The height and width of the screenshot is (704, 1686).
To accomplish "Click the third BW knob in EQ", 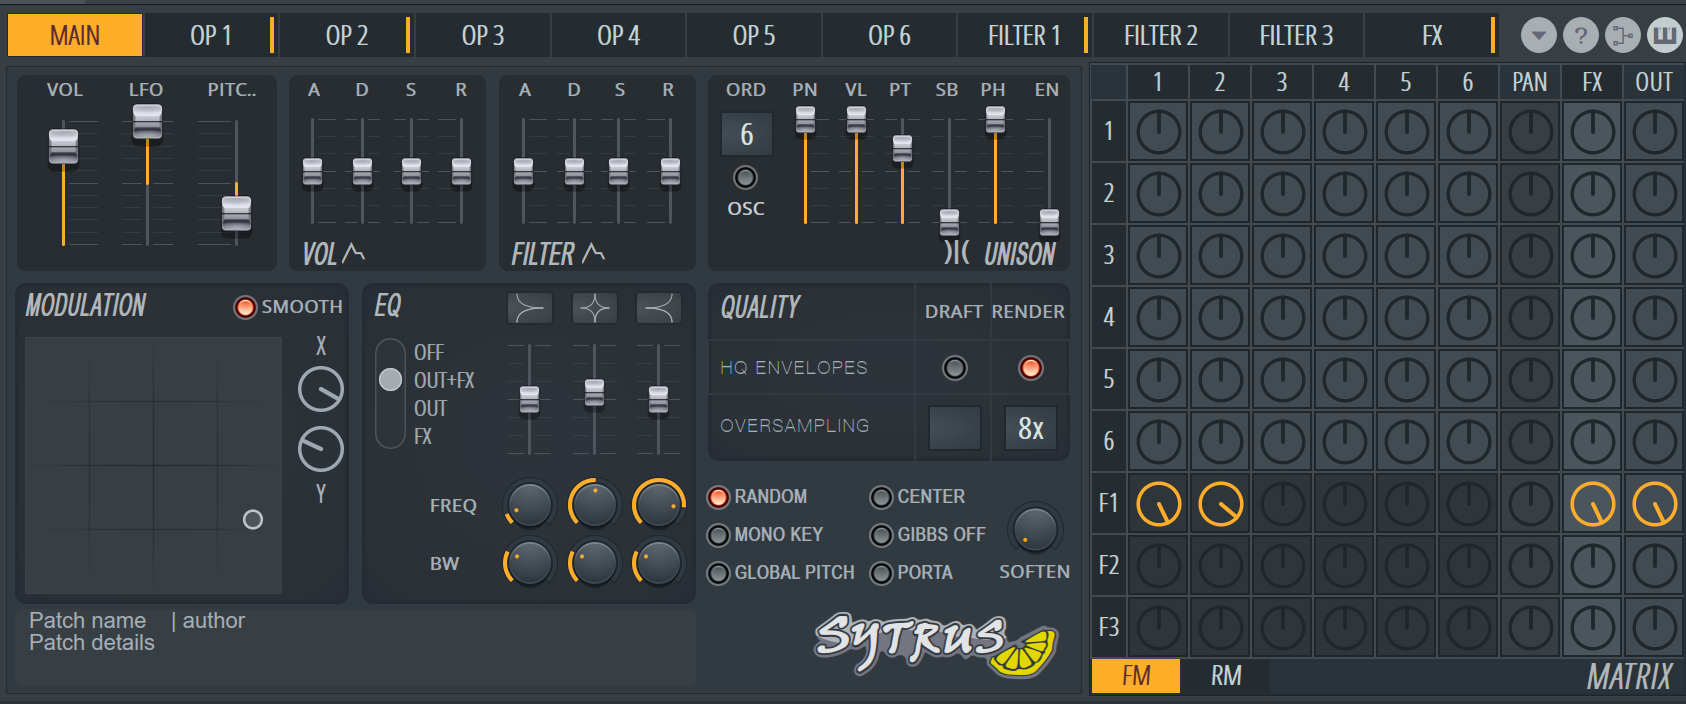I will click(659, 563).
